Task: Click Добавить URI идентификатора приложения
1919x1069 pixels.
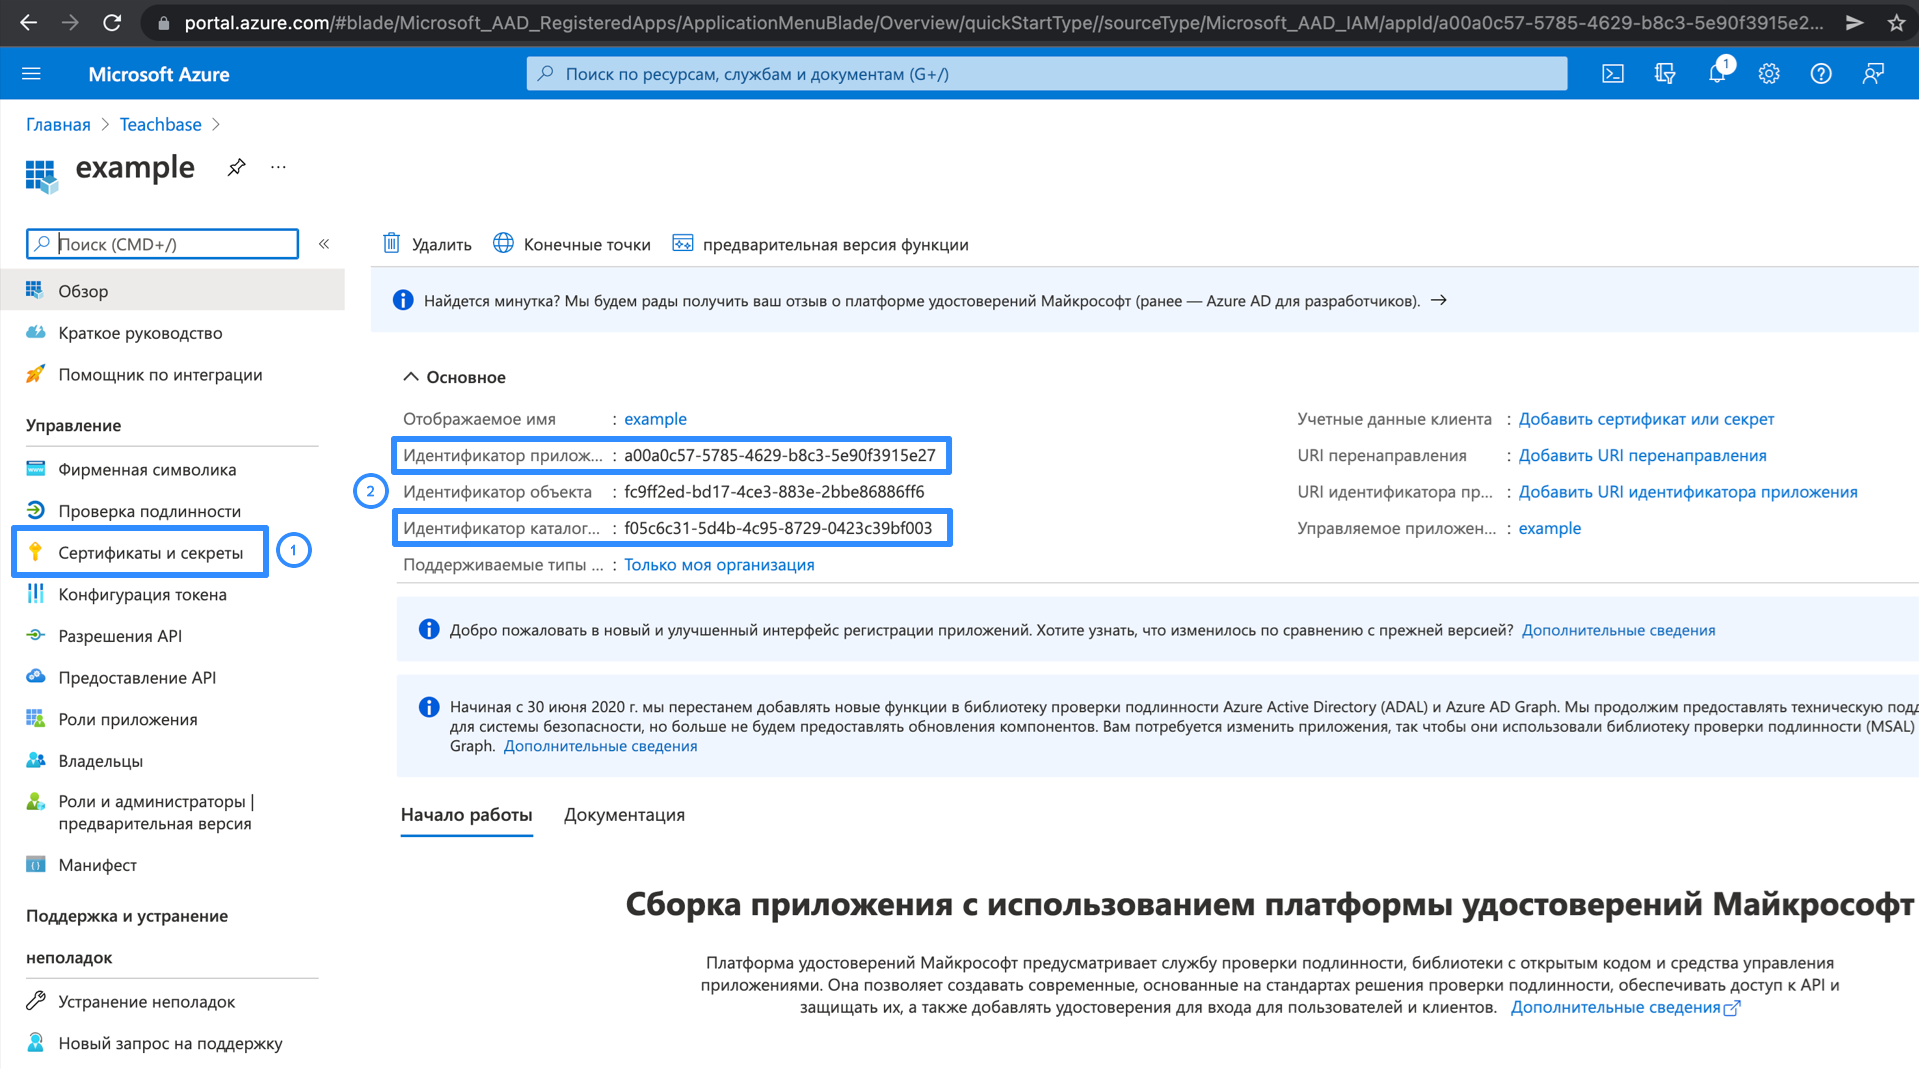Action: [x=1688, y=492]
